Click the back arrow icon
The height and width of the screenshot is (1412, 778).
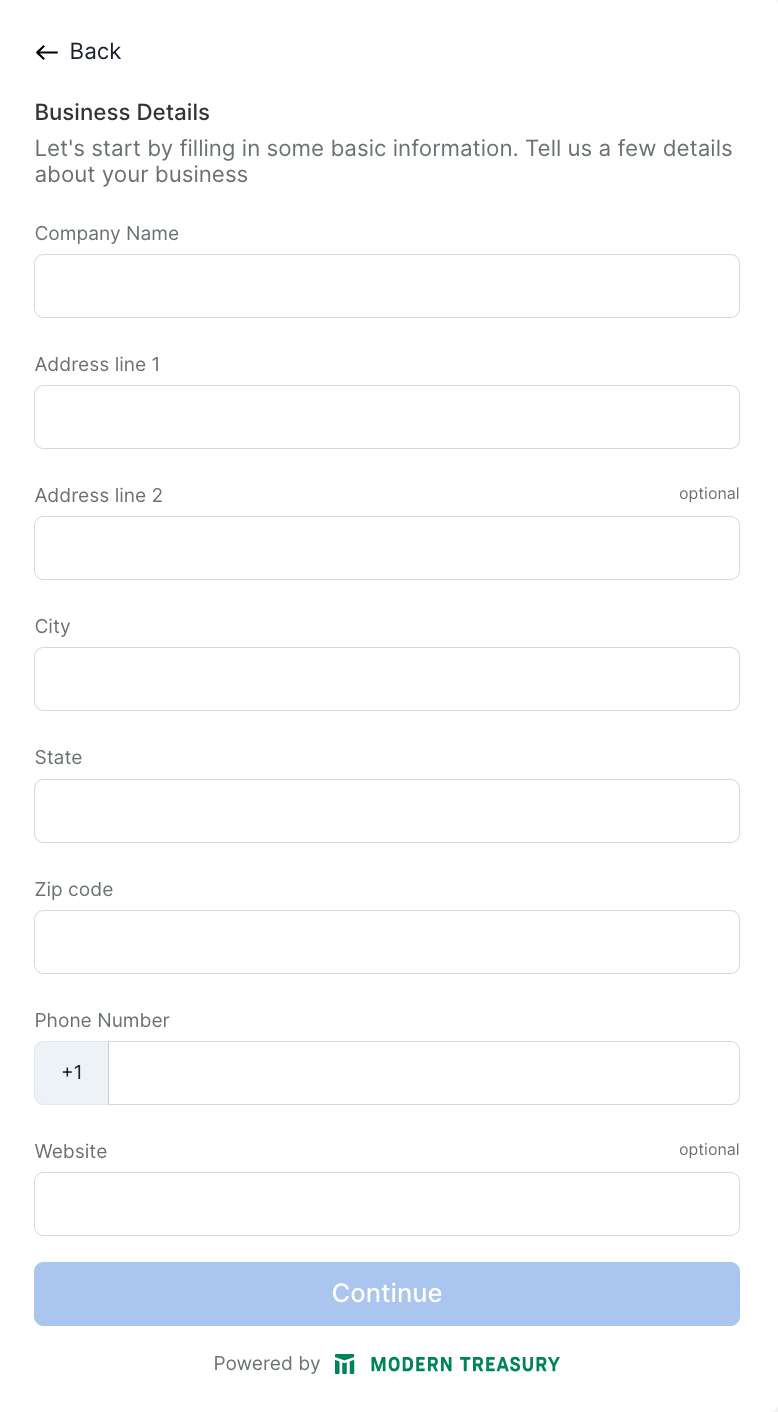46,51
